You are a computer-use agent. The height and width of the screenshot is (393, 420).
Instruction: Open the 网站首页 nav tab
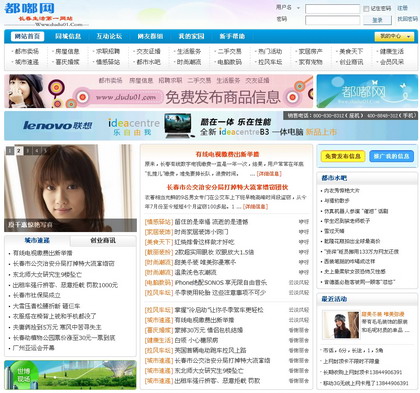click(x=27, y=36)
